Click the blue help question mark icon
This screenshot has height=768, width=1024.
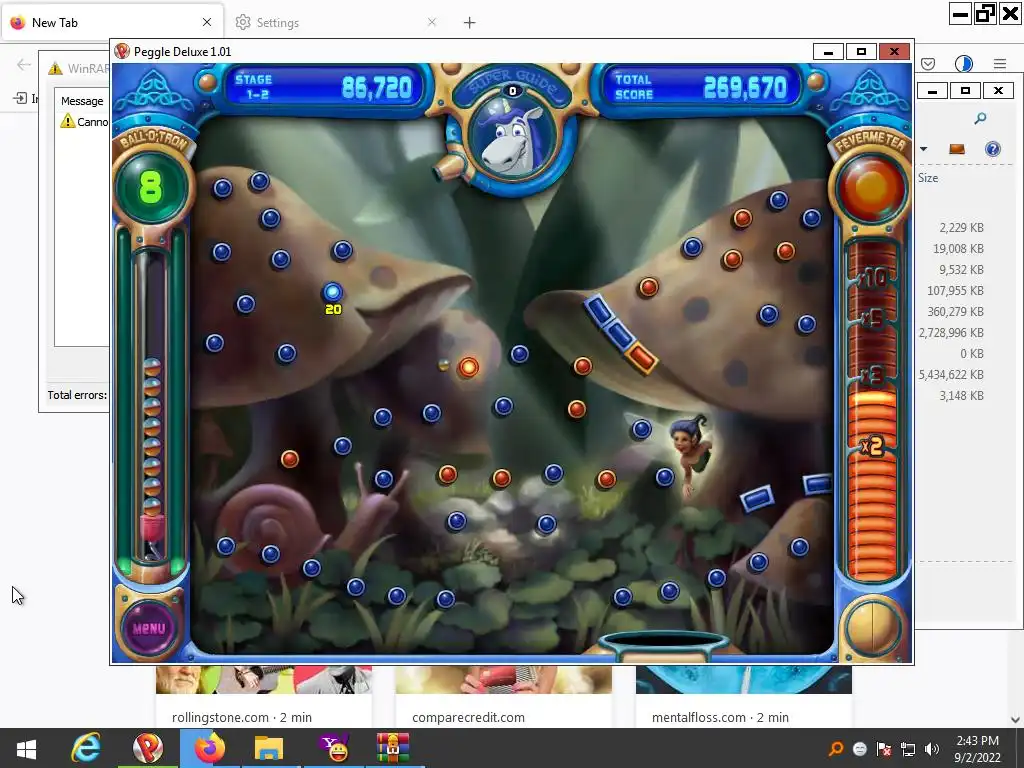(993, 149)
